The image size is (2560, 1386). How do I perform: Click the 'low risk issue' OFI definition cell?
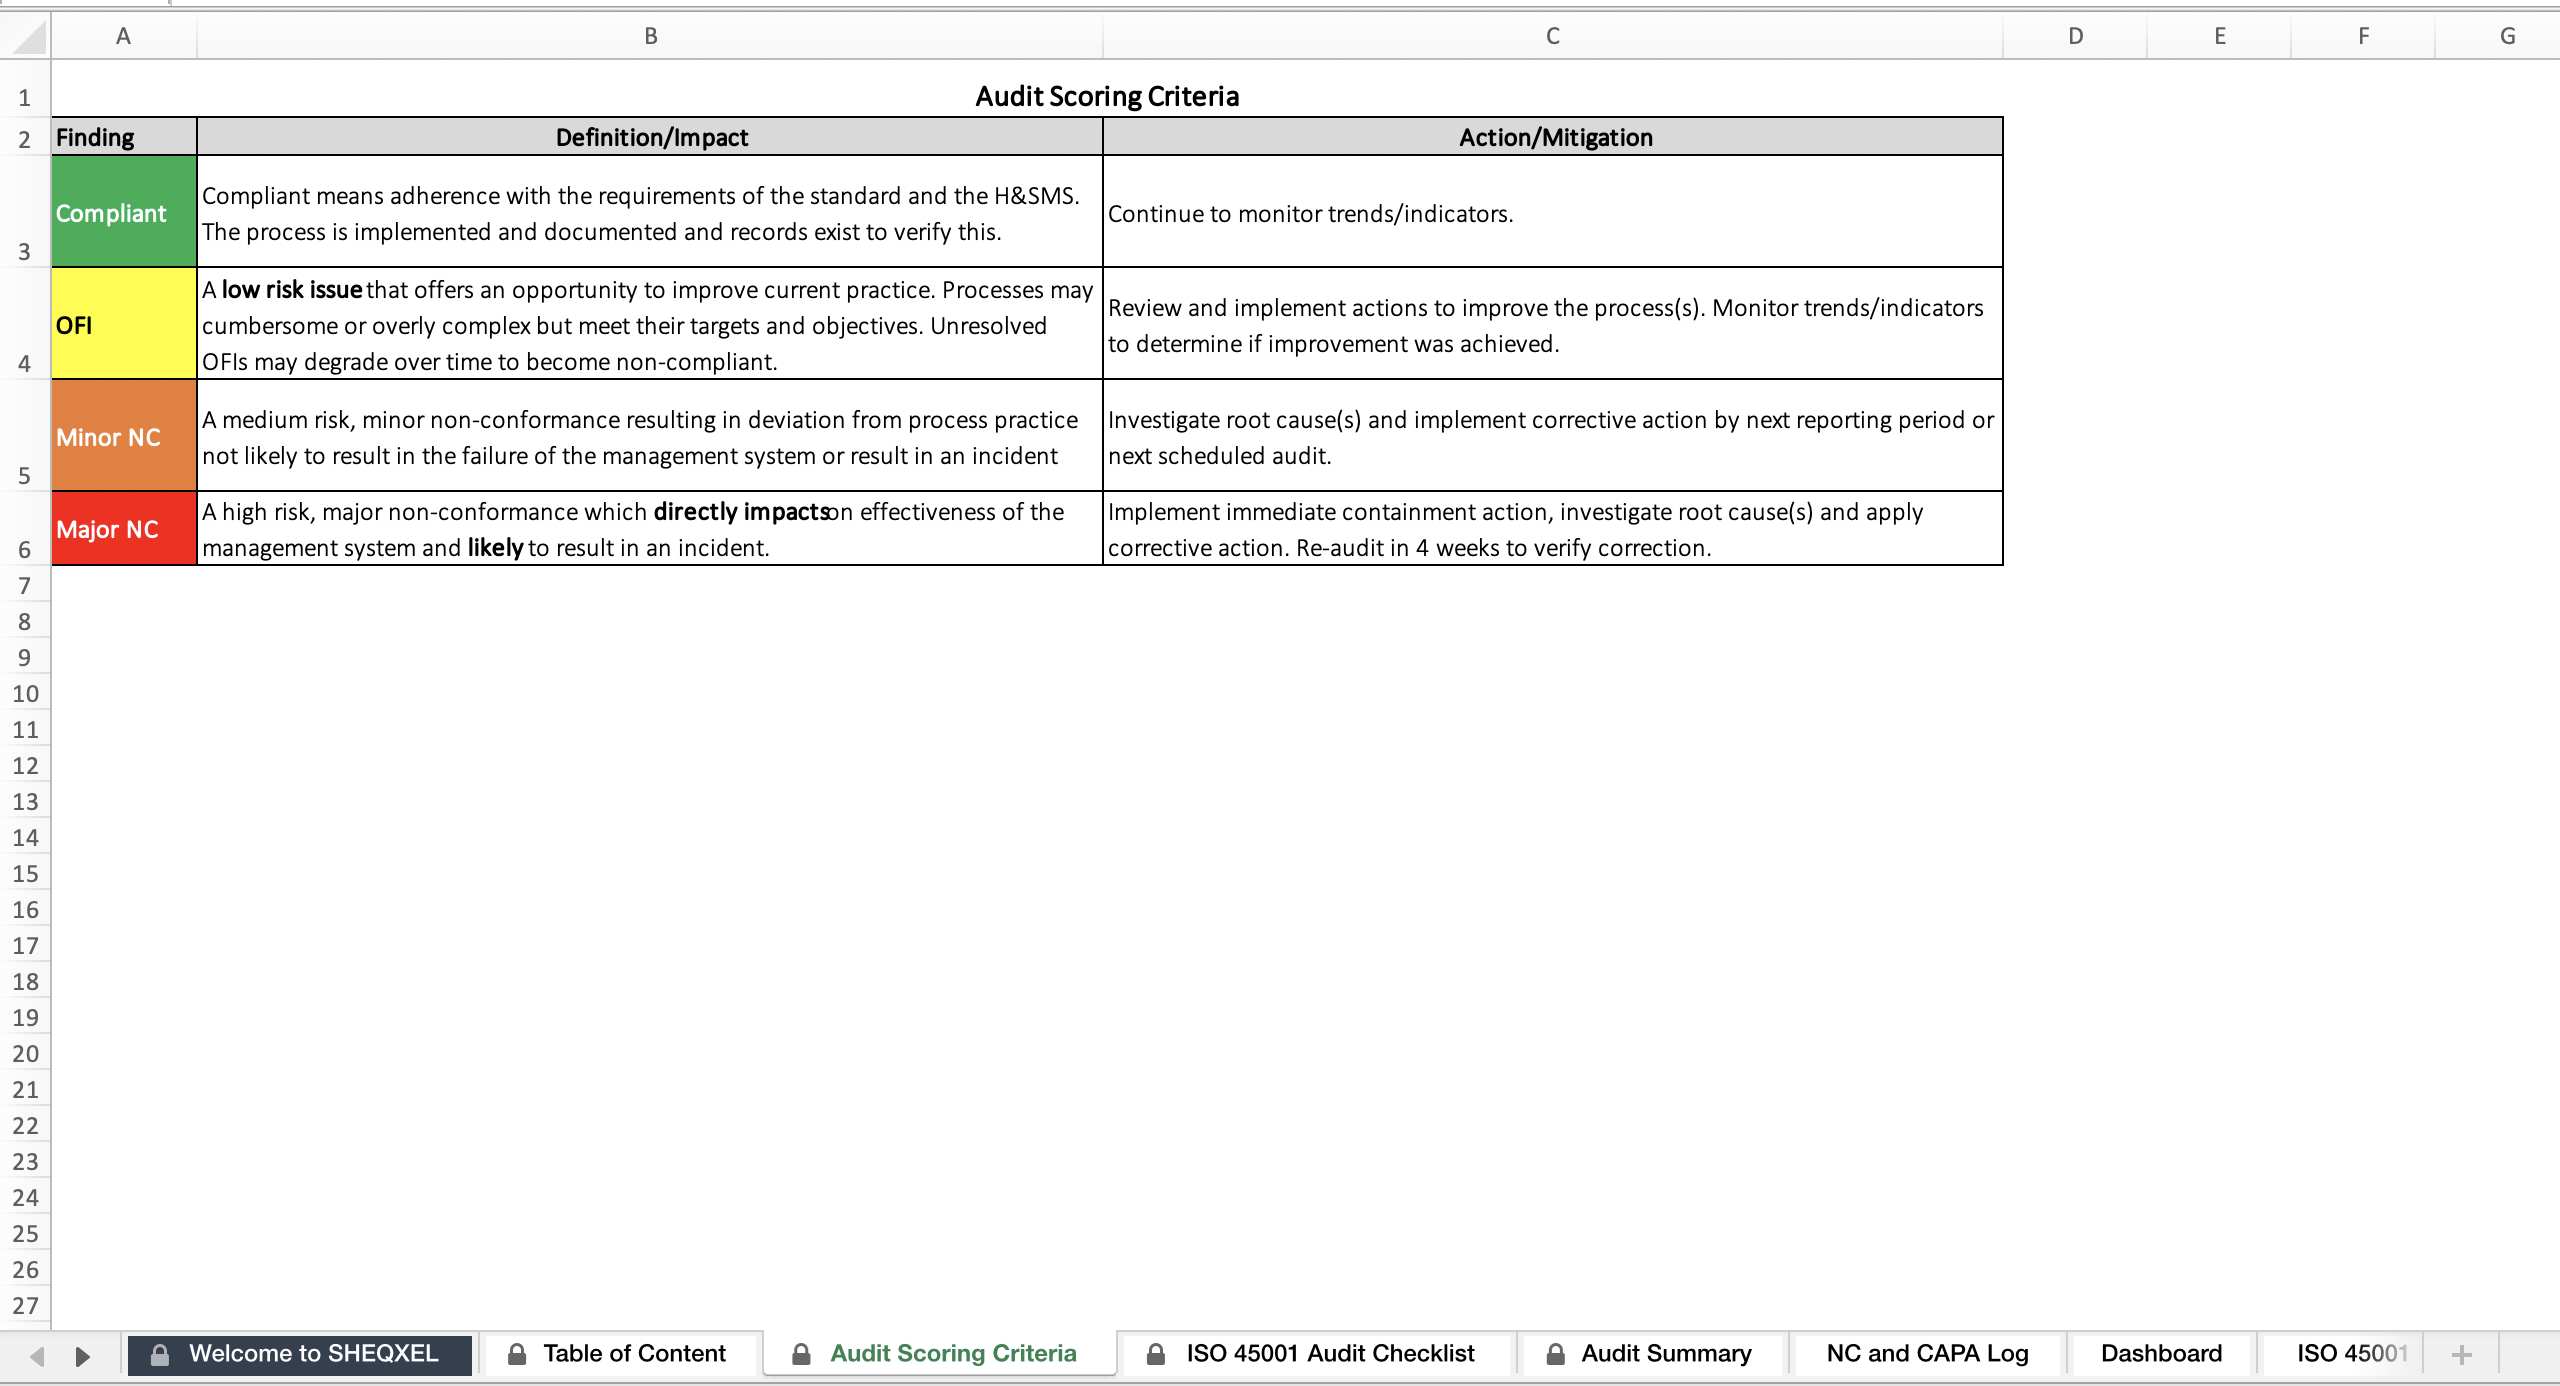[x=650, y=323]
